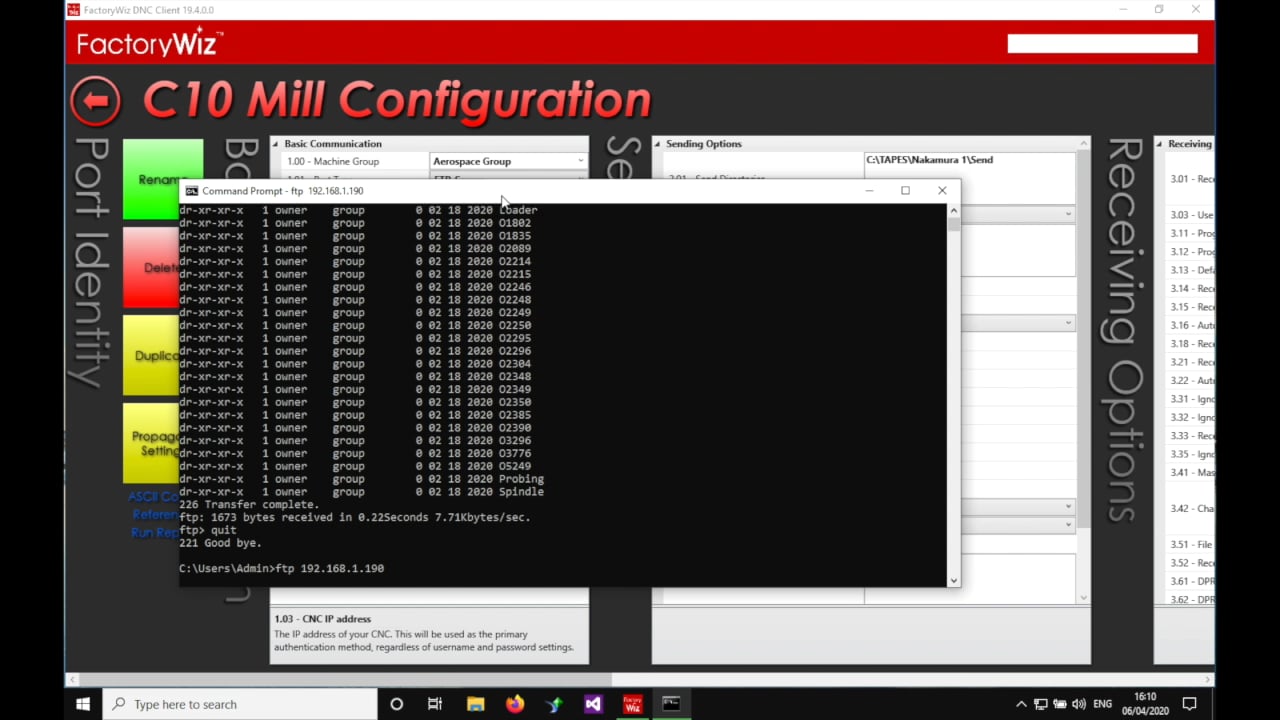Click the 3.11 receiving option row
Viewport: 1280px width, 720px height.
click(x=1191, y=233)
